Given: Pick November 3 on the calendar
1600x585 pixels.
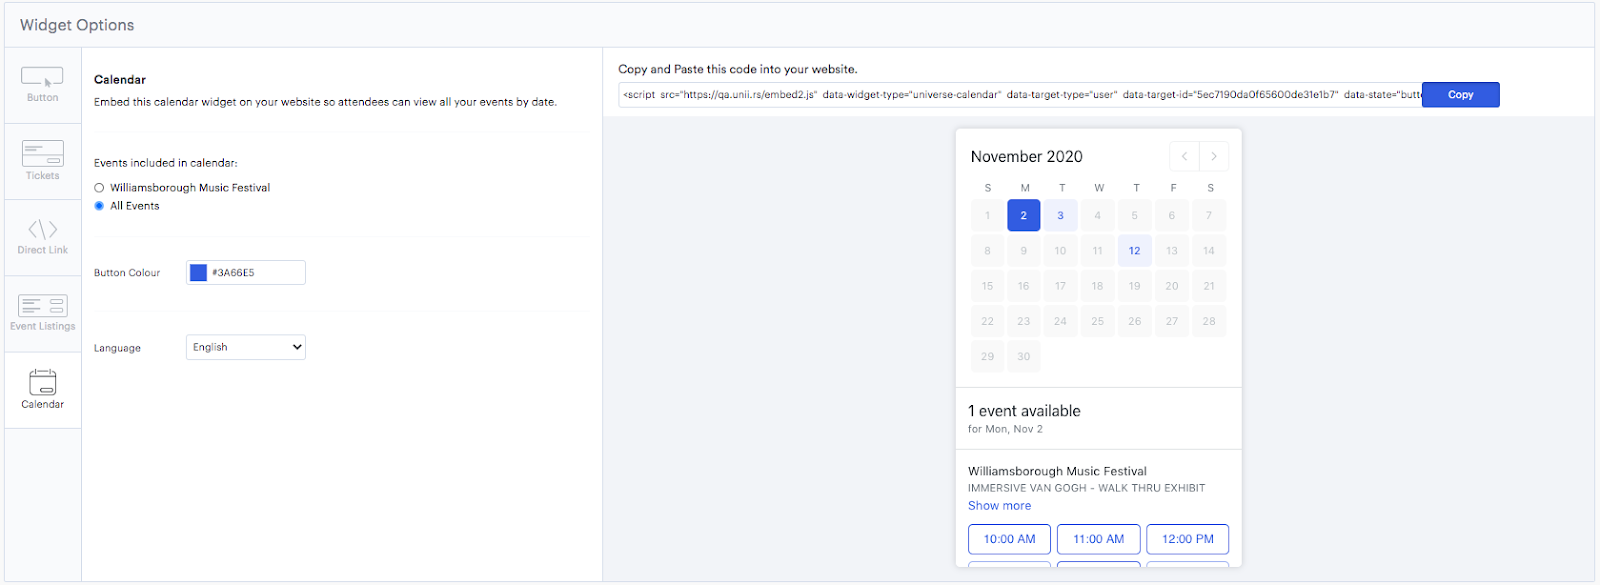Looking at the screenshot, I should 1060,216.
